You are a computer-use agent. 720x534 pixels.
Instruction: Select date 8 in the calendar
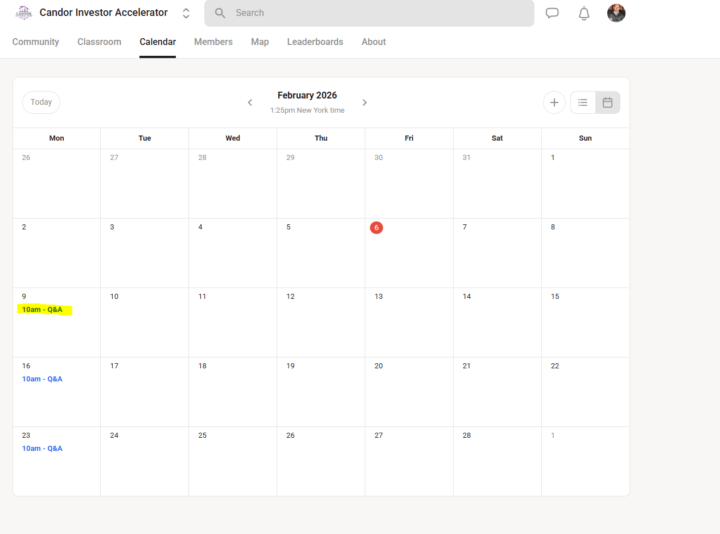pyautogui.click(x=553, y=227)
